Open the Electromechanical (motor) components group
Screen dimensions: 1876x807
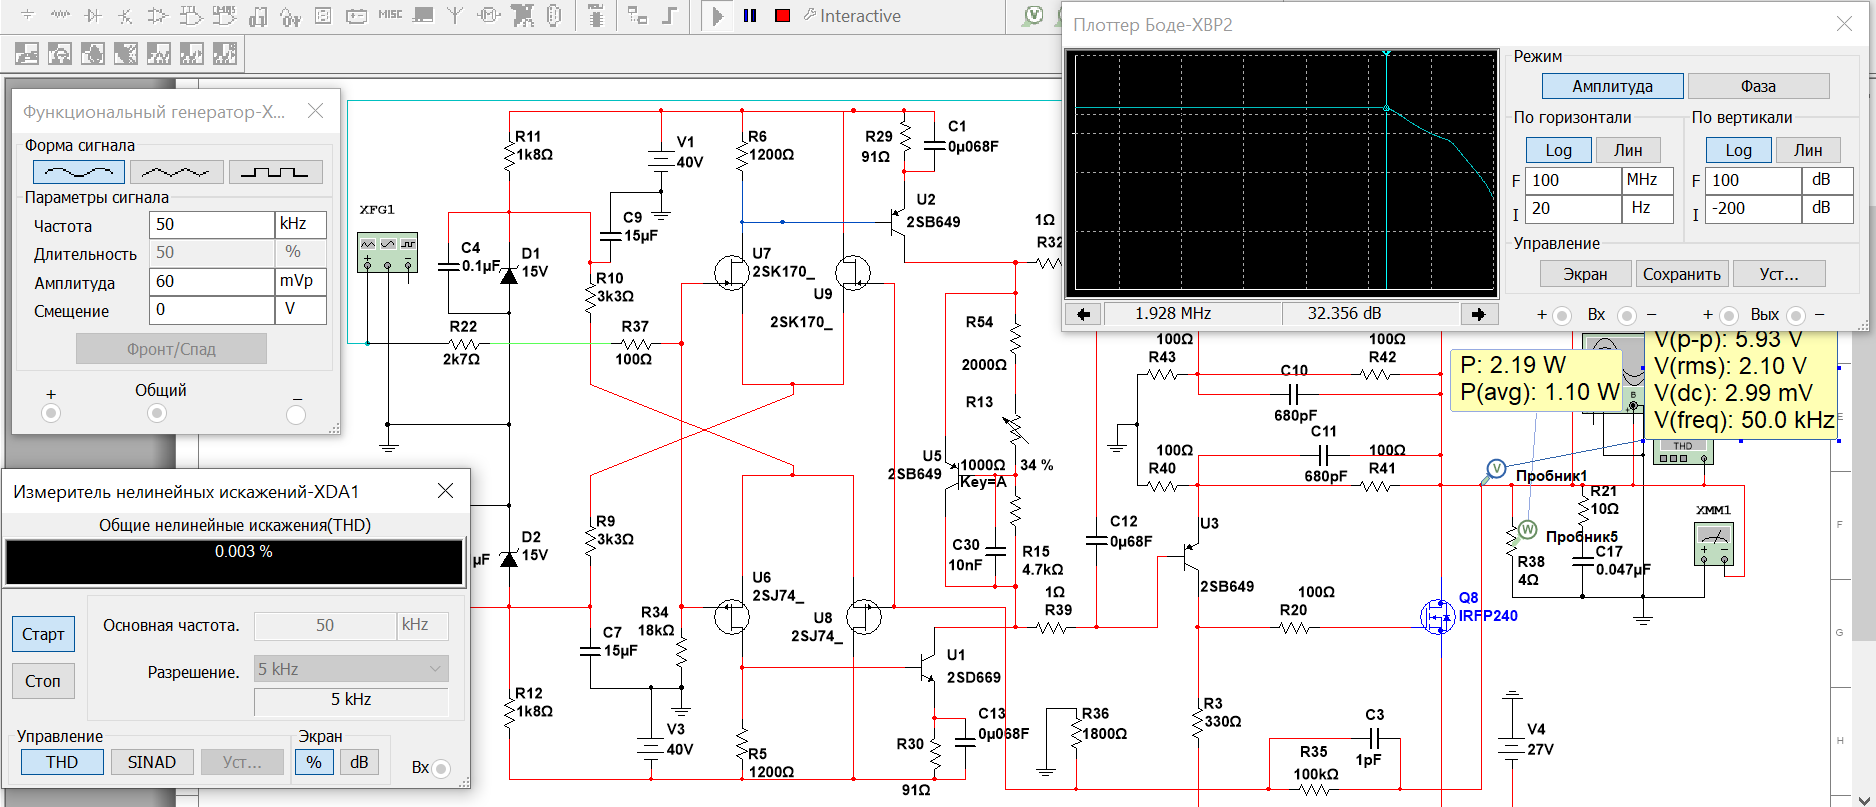(488, 15)
